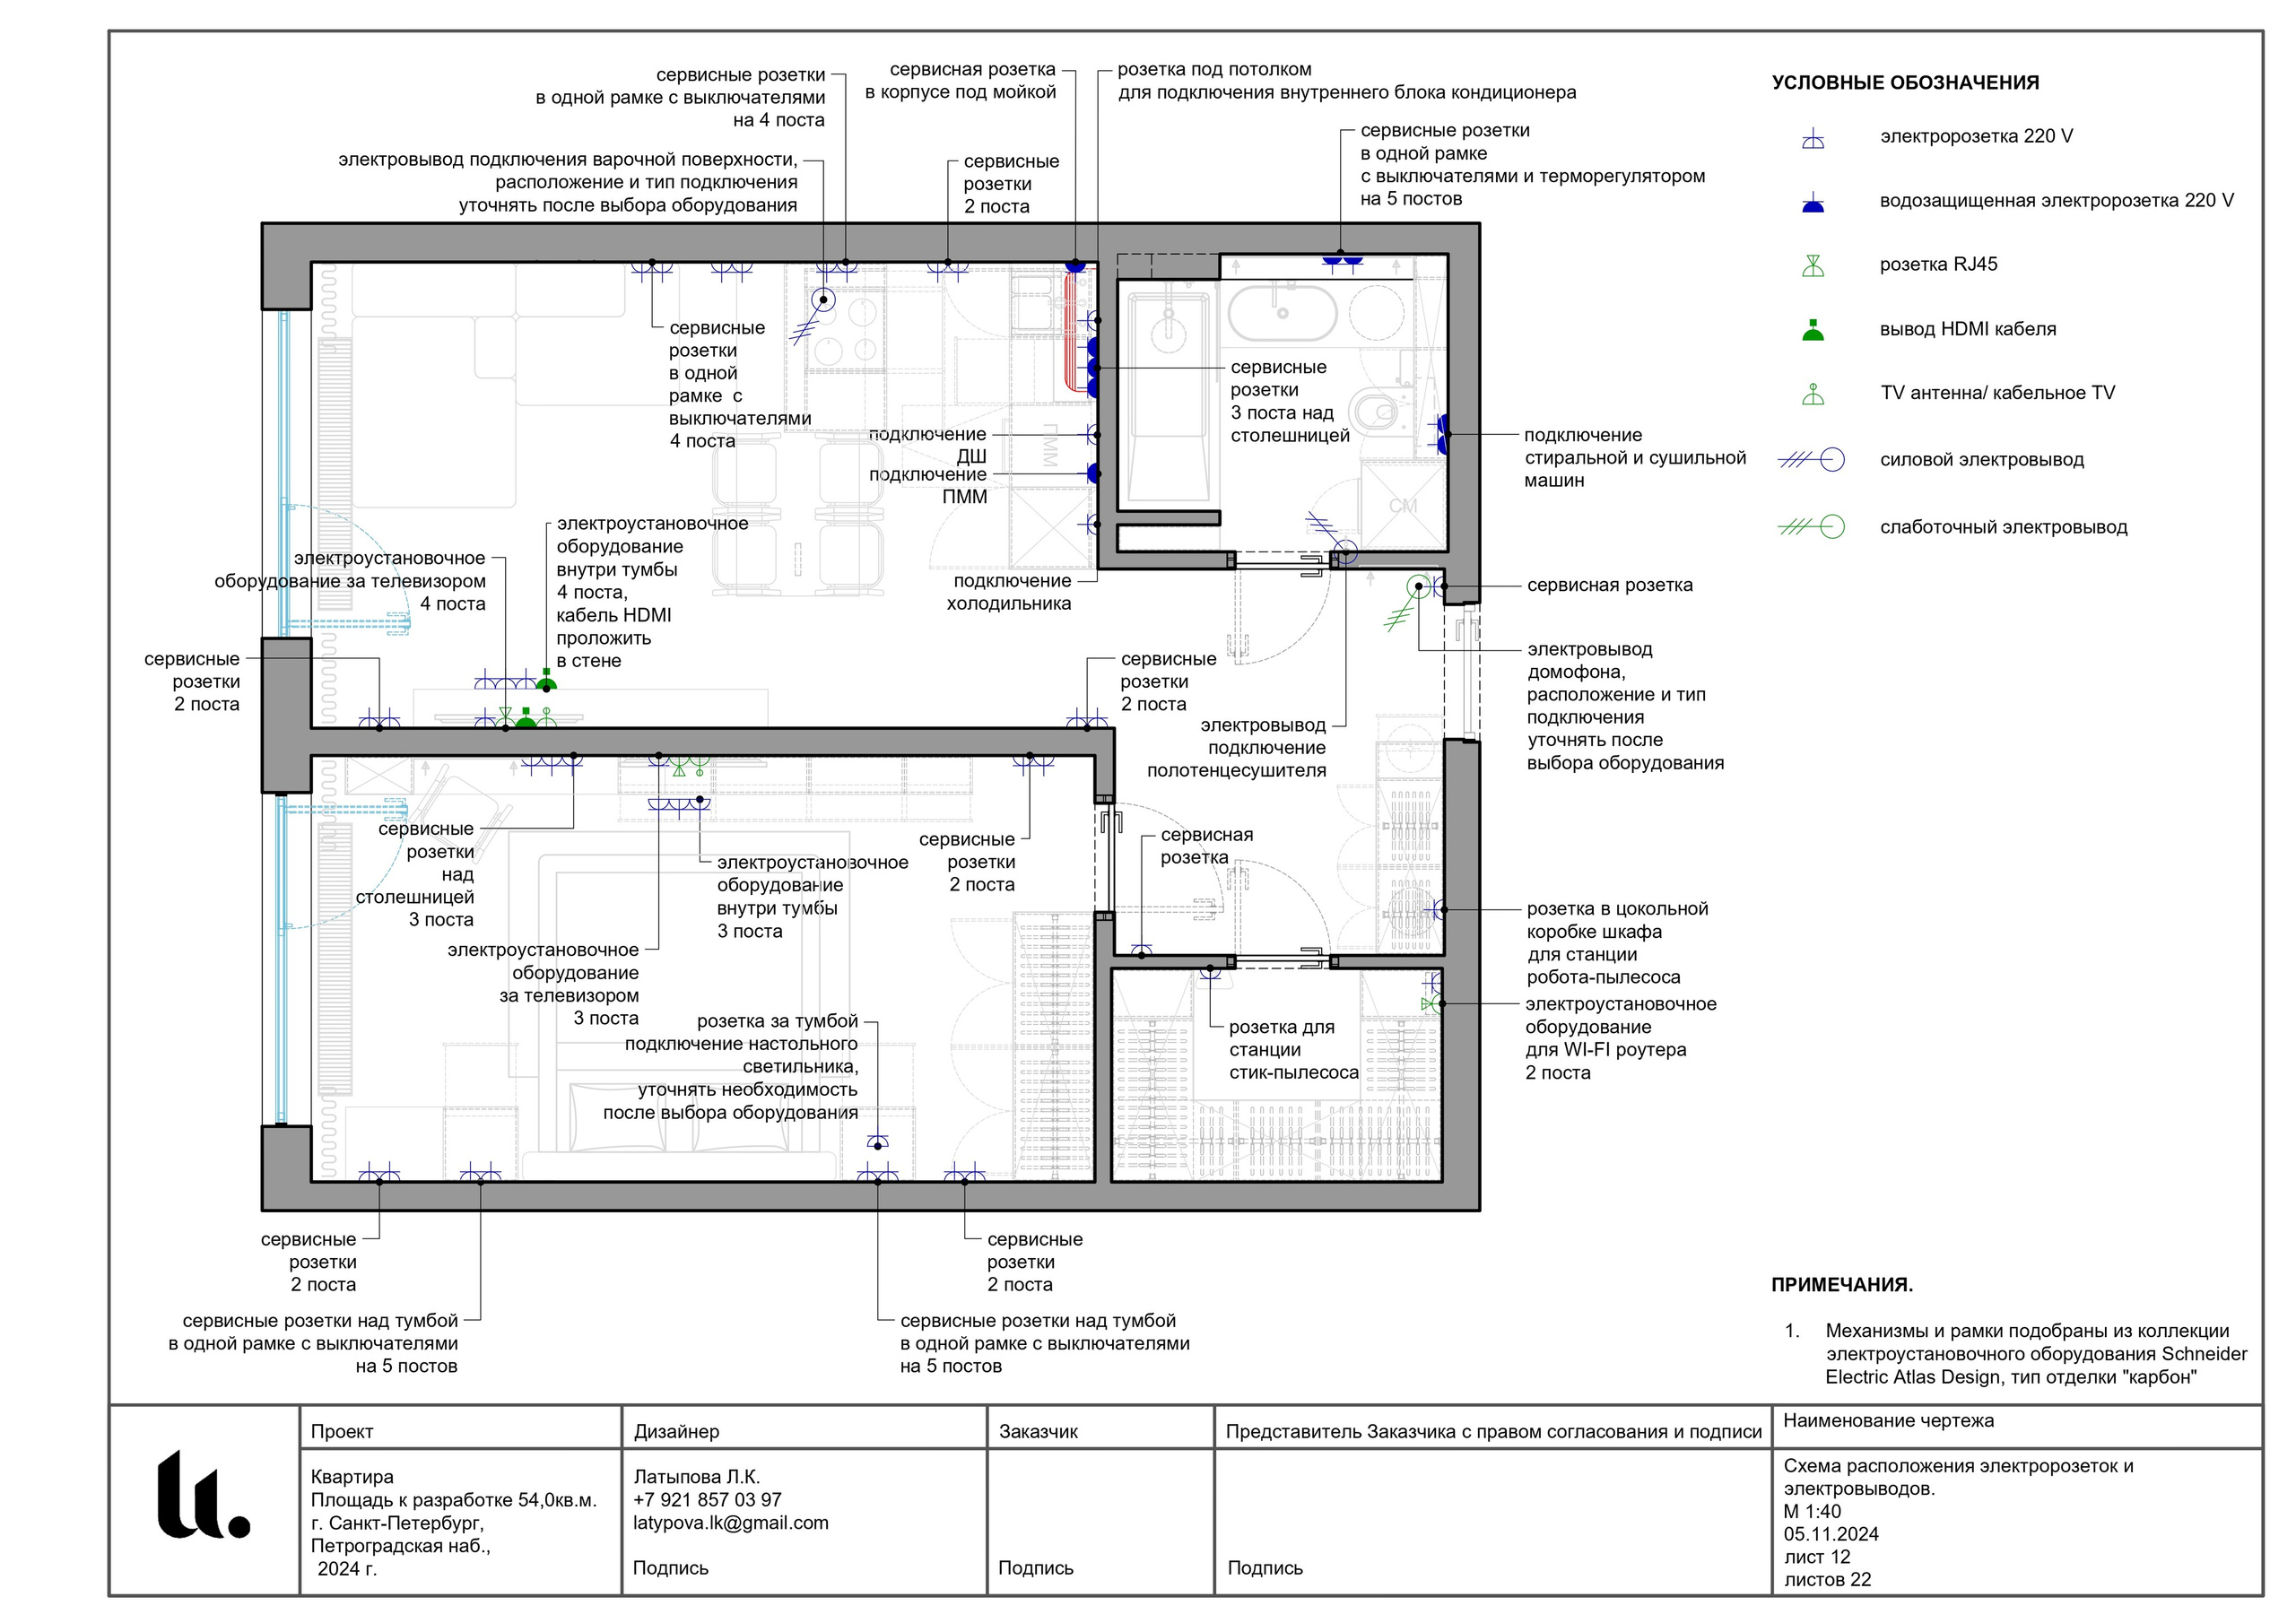2296x1623 pixels.
Task: Click the TV antenna legend symbol
Action: pyautogui.click(x=1813, y=394)
